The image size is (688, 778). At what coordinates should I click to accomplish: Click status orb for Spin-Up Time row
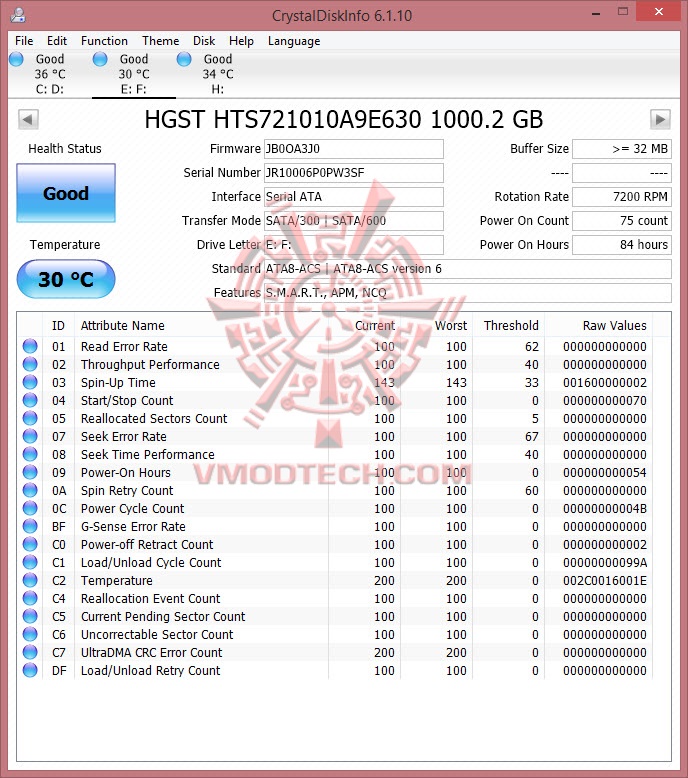click(x=30, y=382)
